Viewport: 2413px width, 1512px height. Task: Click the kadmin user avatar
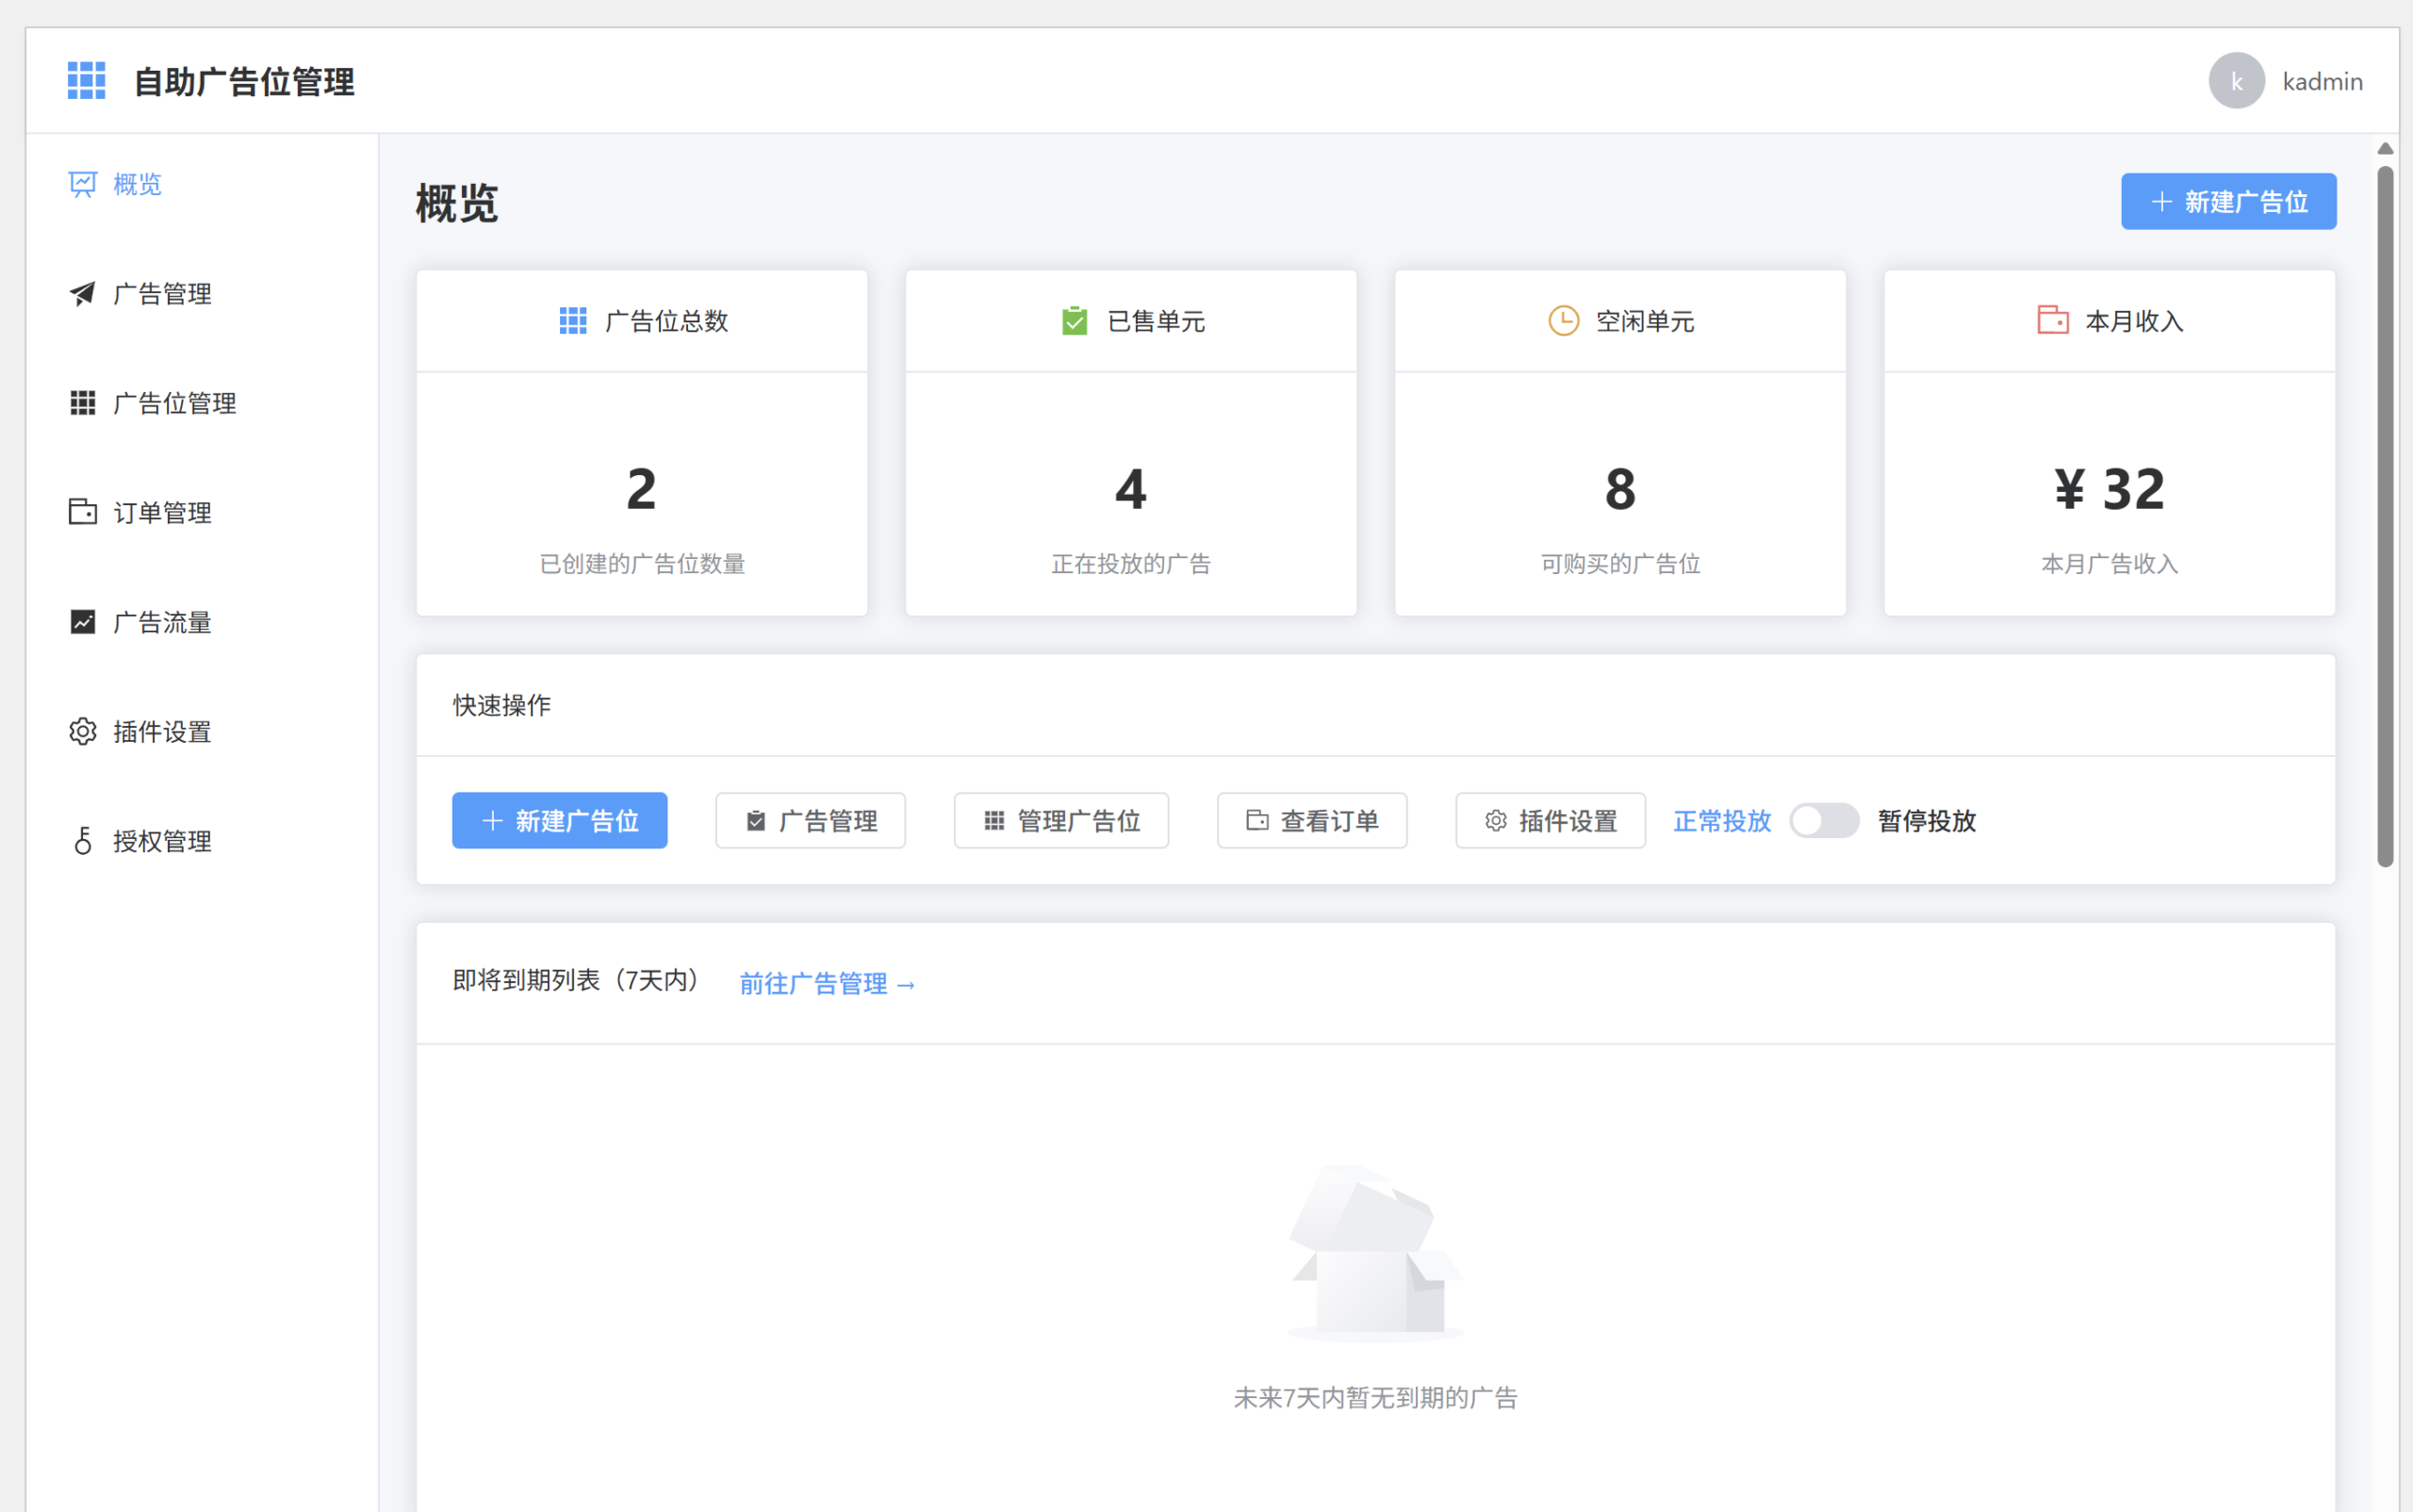coord(2236,81)
